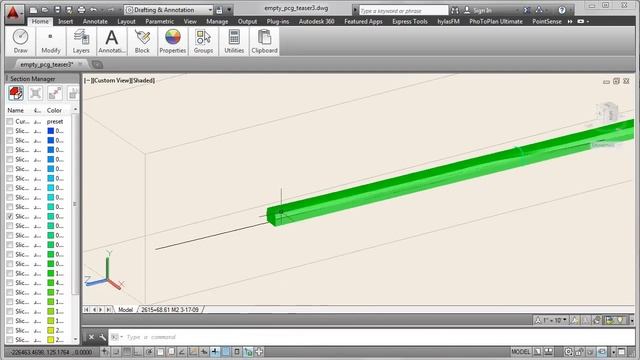Image resolution: width=640 pixels, height=360 pixels.
Task: Click the new drawing tab icon beside file tab
Action: (97, 64)
